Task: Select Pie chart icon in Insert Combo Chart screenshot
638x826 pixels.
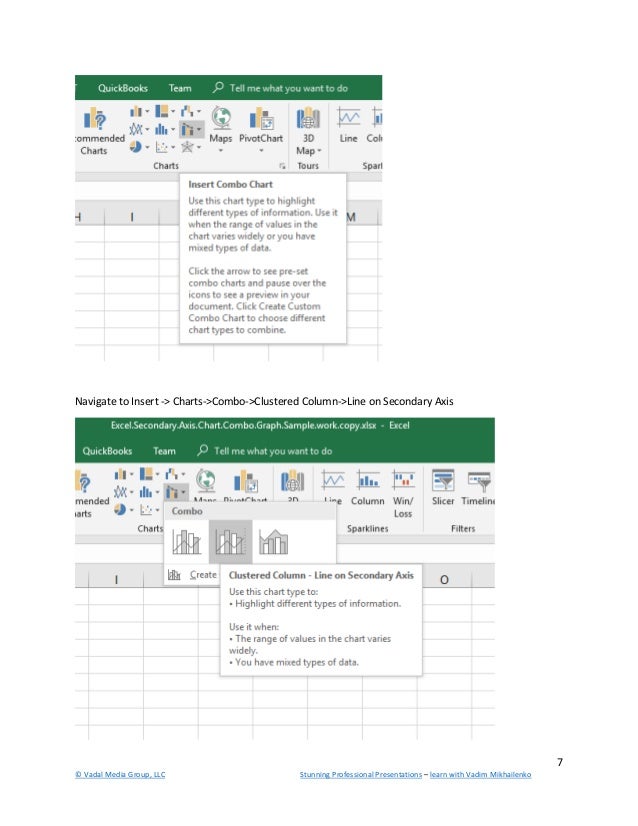Action: click(136, 146)
